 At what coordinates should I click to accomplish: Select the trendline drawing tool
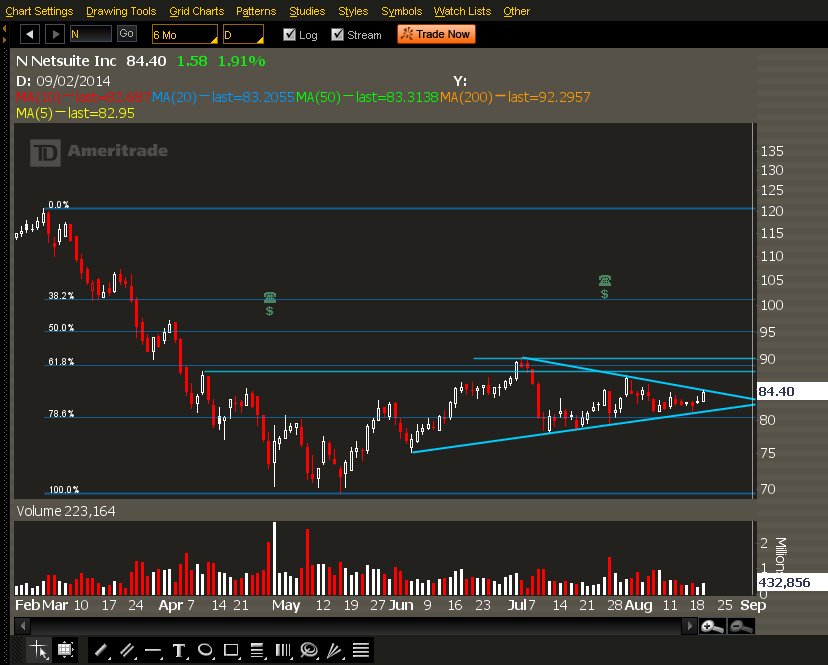[101, 650]
